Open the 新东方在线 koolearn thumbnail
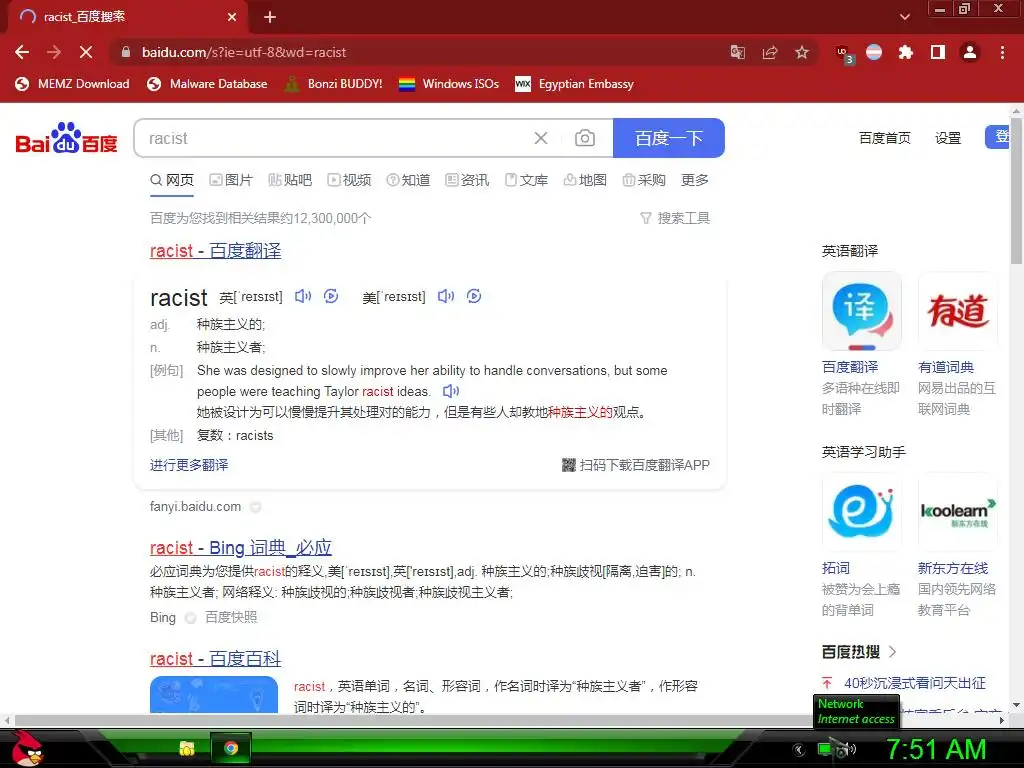 (x=957, y=513)
